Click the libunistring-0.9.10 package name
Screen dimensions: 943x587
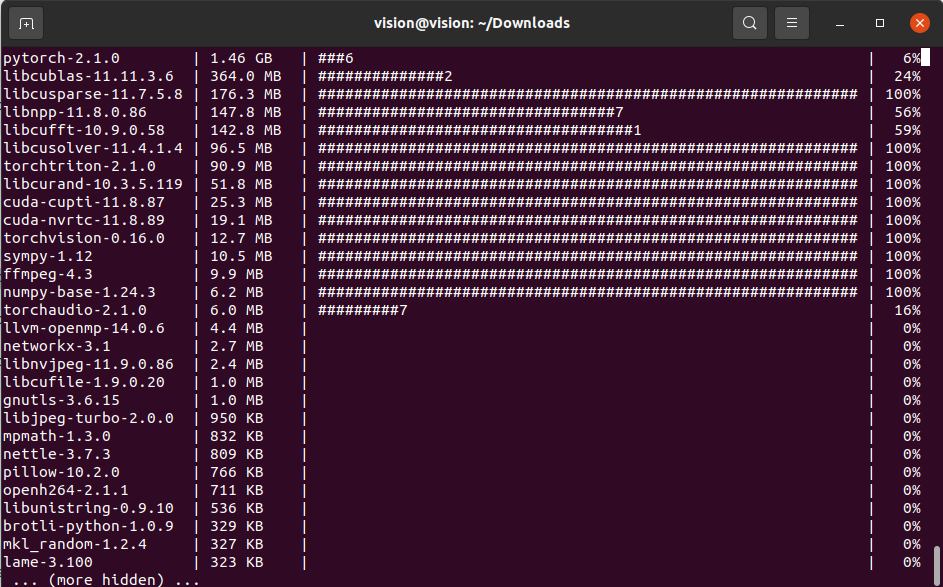point(88,509)
